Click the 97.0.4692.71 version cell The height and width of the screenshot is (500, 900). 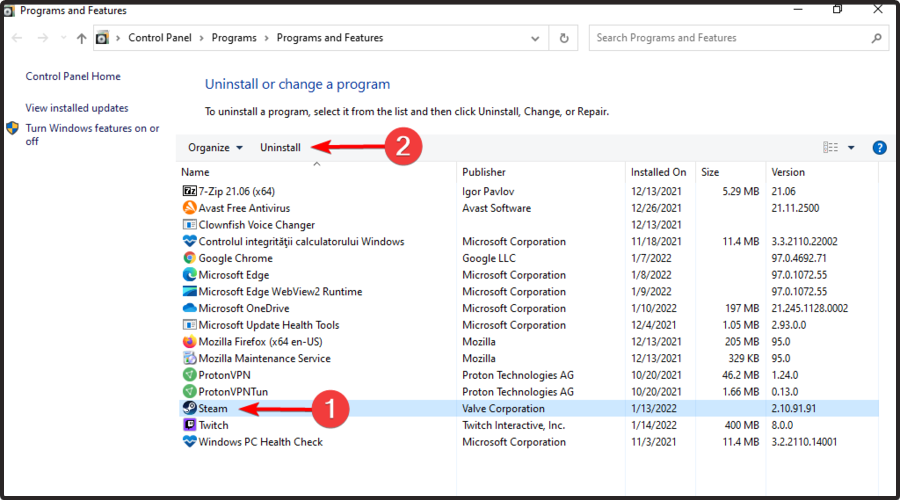pos(799,258)
